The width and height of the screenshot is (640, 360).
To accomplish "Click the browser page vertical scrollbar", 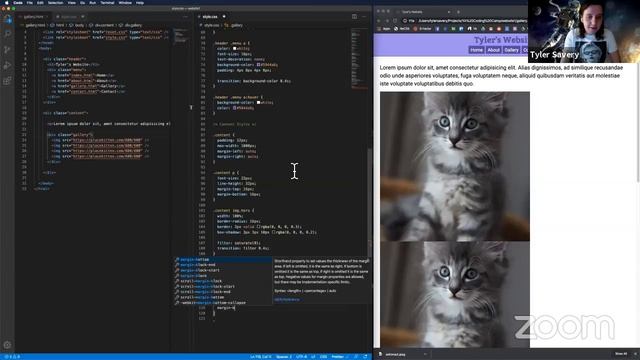I will pos(638,122).
